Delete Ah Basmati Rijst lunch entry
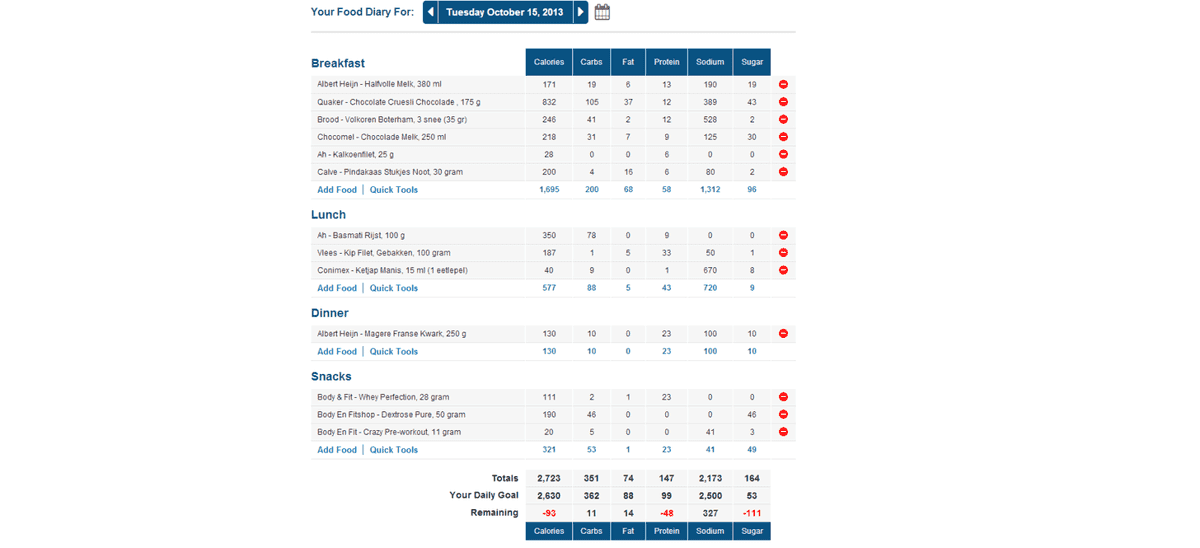This screenshot has width=1200, height=548. click(x=783, y=236)
